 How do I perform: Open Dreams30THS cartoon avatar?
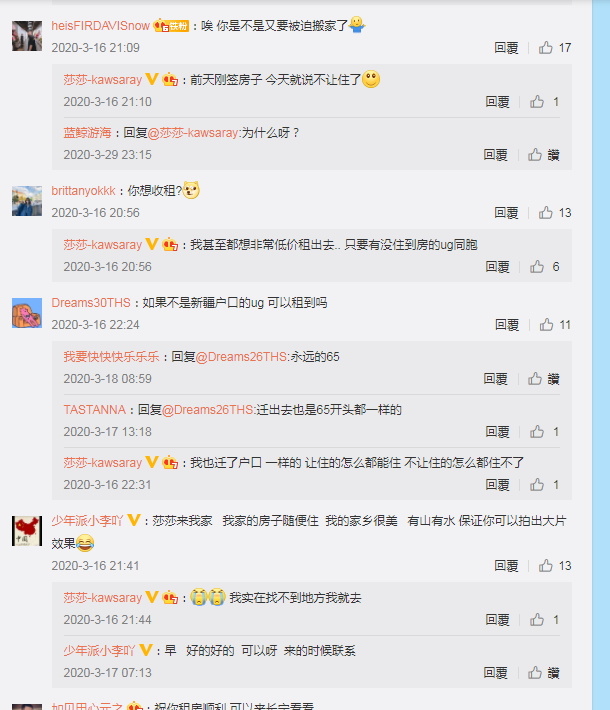pyautogui.click(x=27, y=313)
